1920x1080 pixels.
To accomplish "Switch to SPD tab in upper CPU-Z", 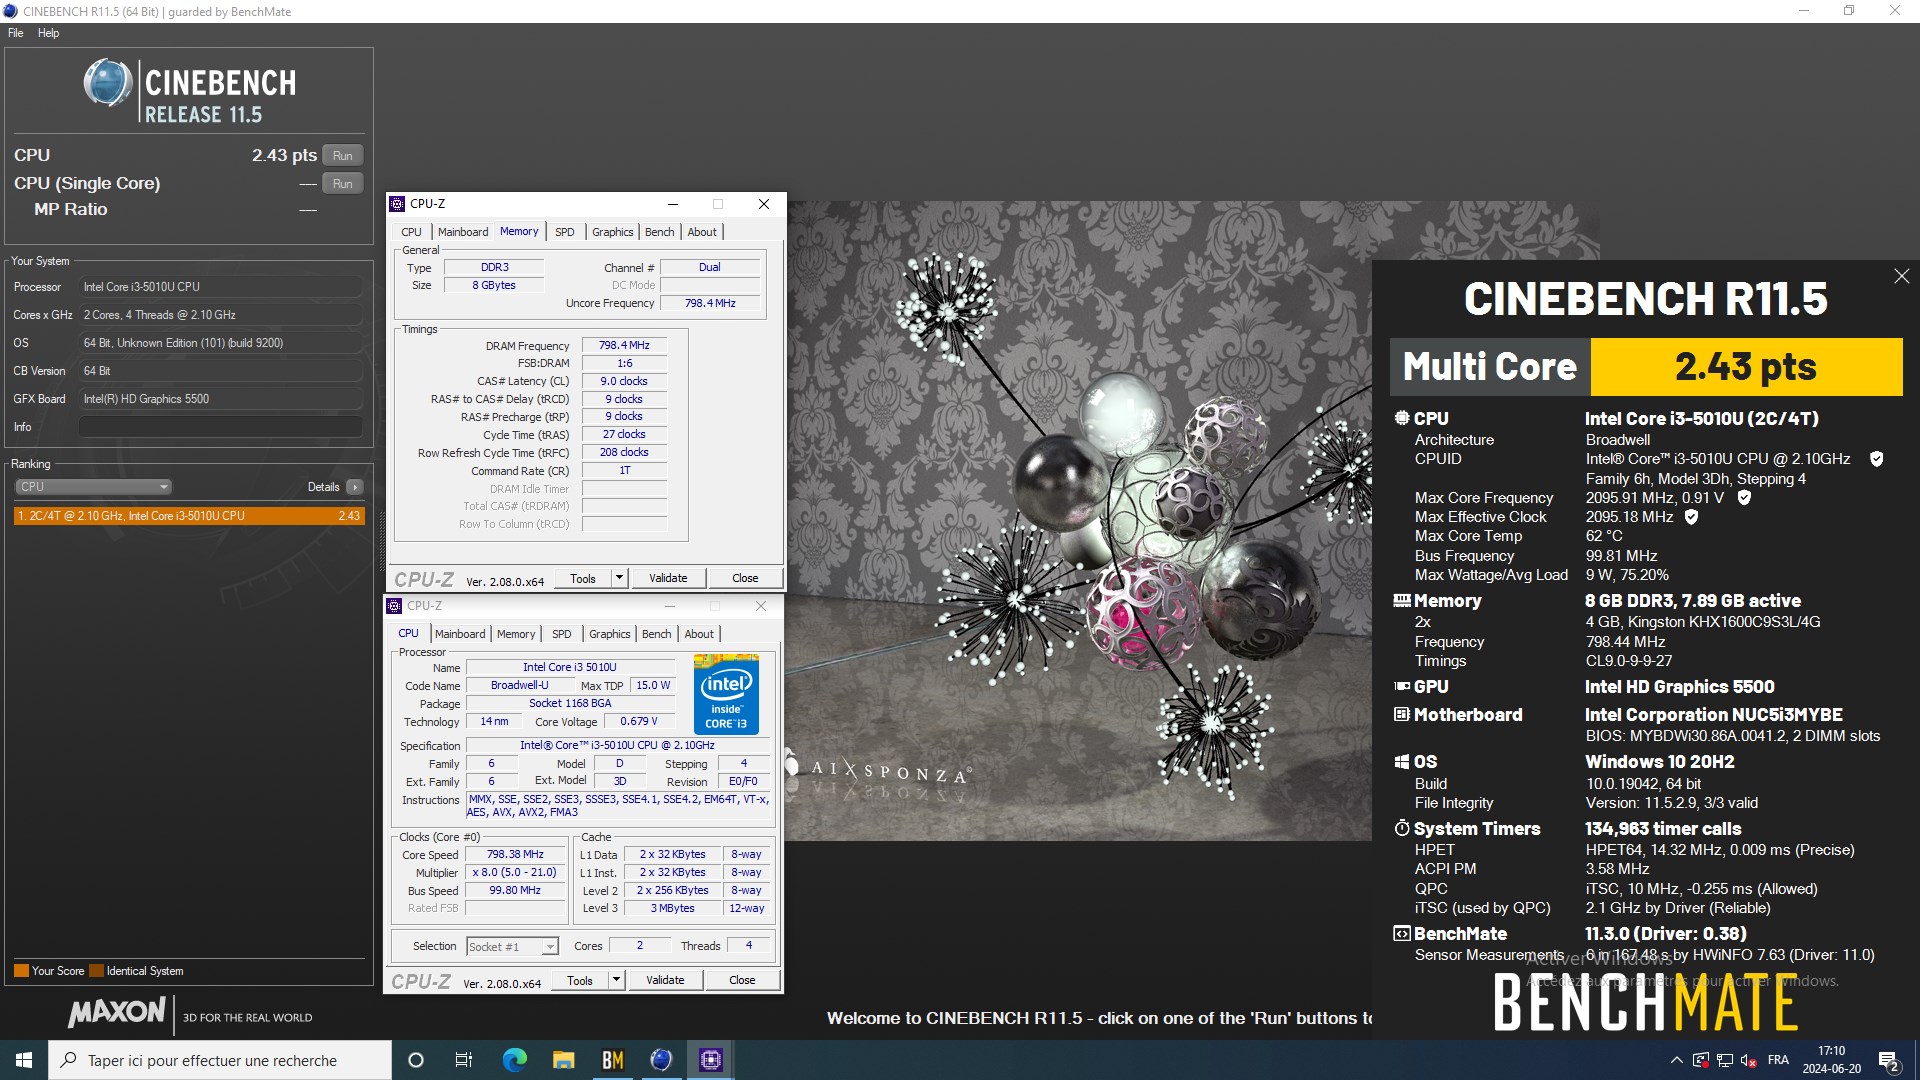I will (x=565, y=232).
